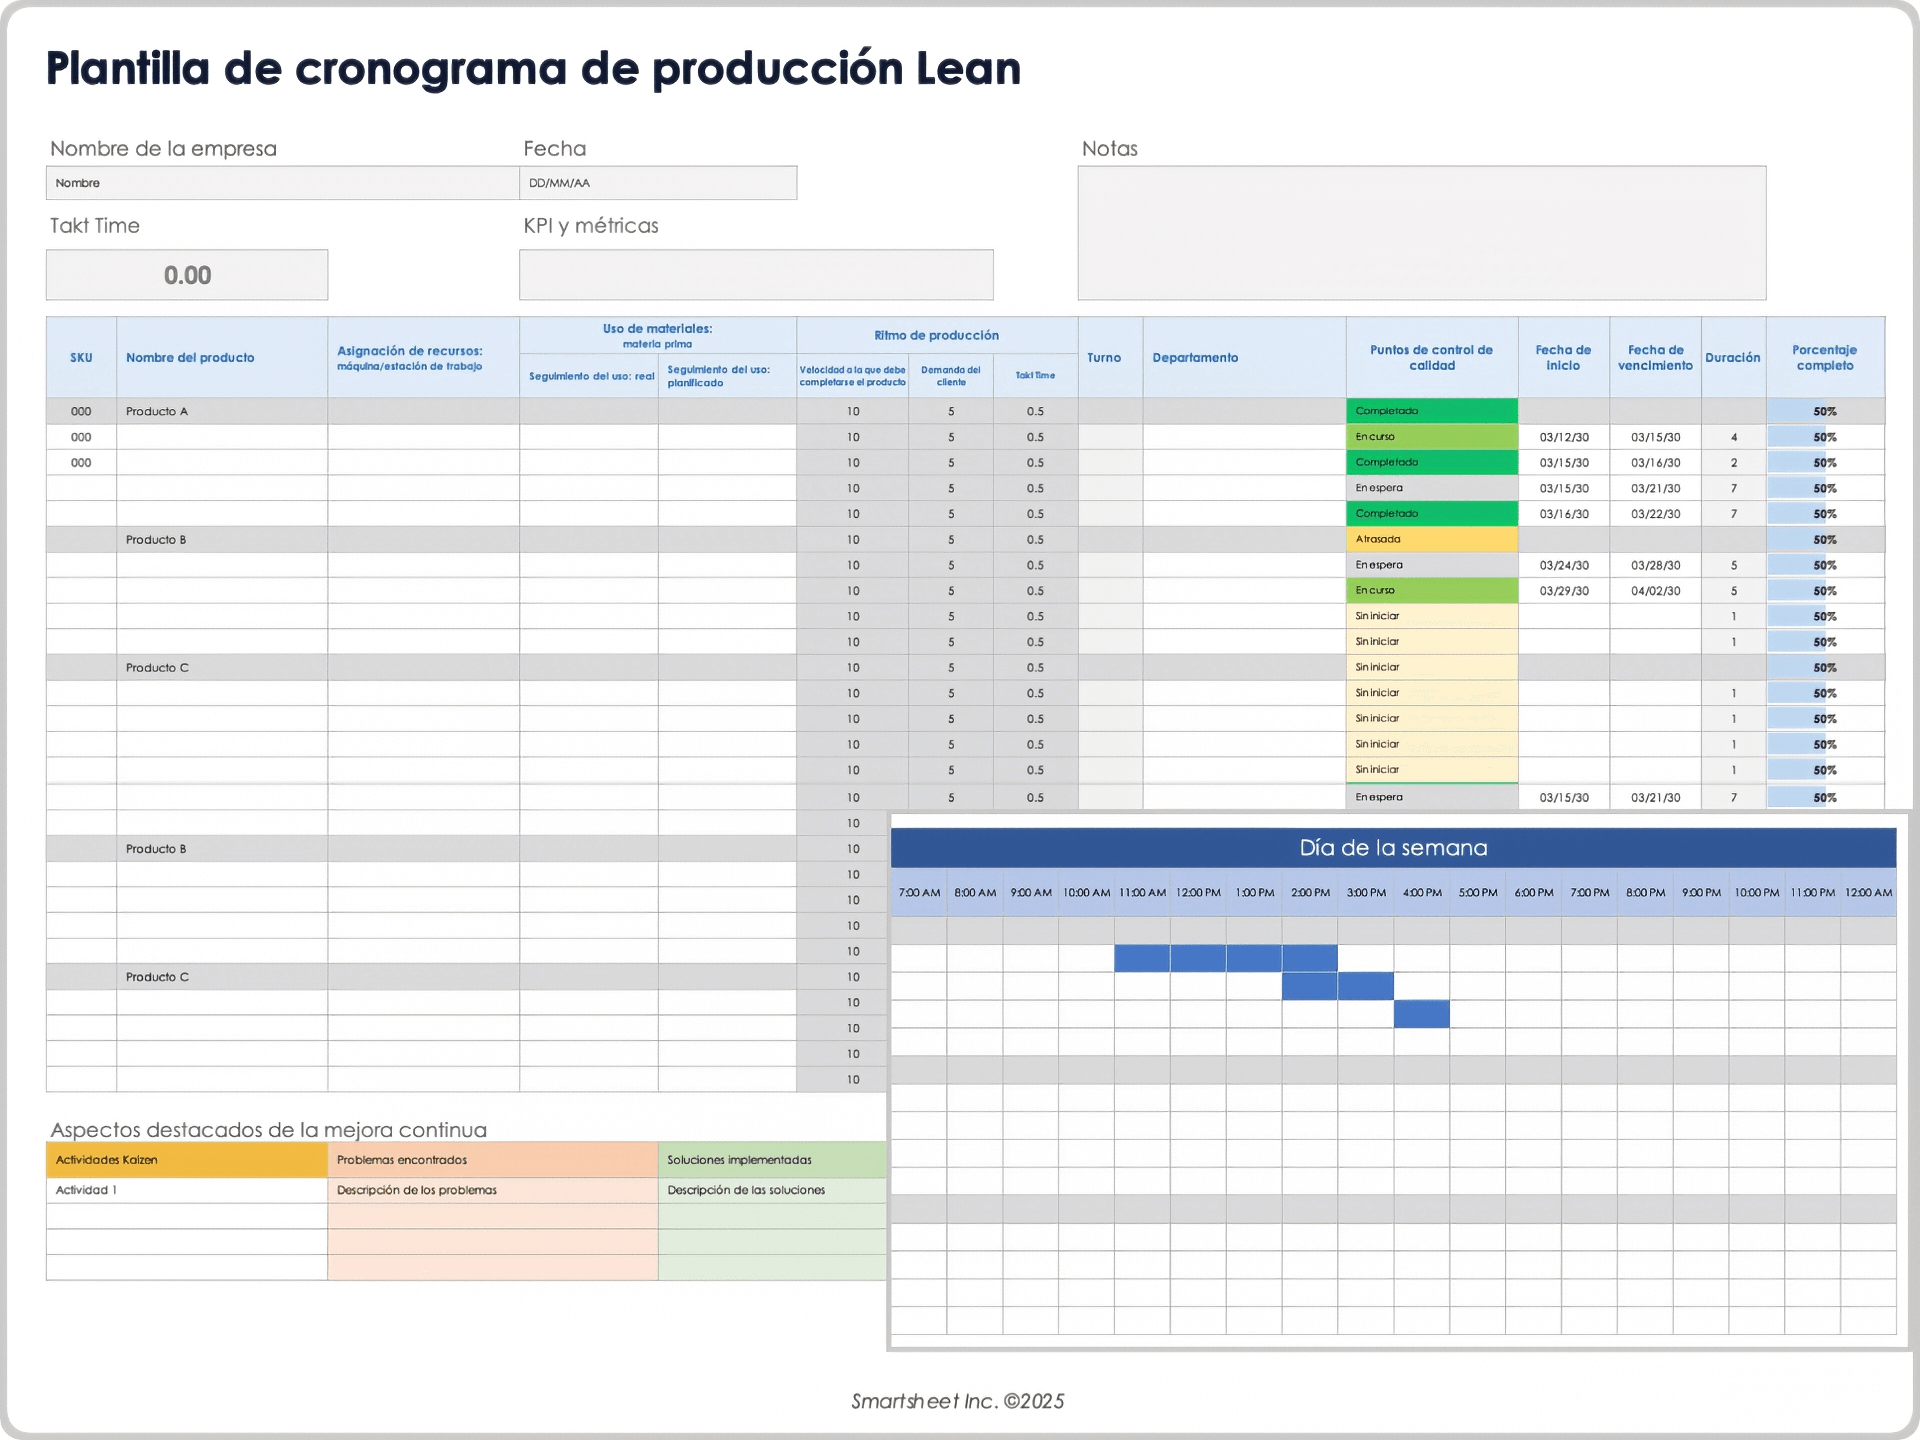1920x1440 pixels.
Task: Open the first En curso status cell
Action: pyautogui.click(x=1431, y=437)
